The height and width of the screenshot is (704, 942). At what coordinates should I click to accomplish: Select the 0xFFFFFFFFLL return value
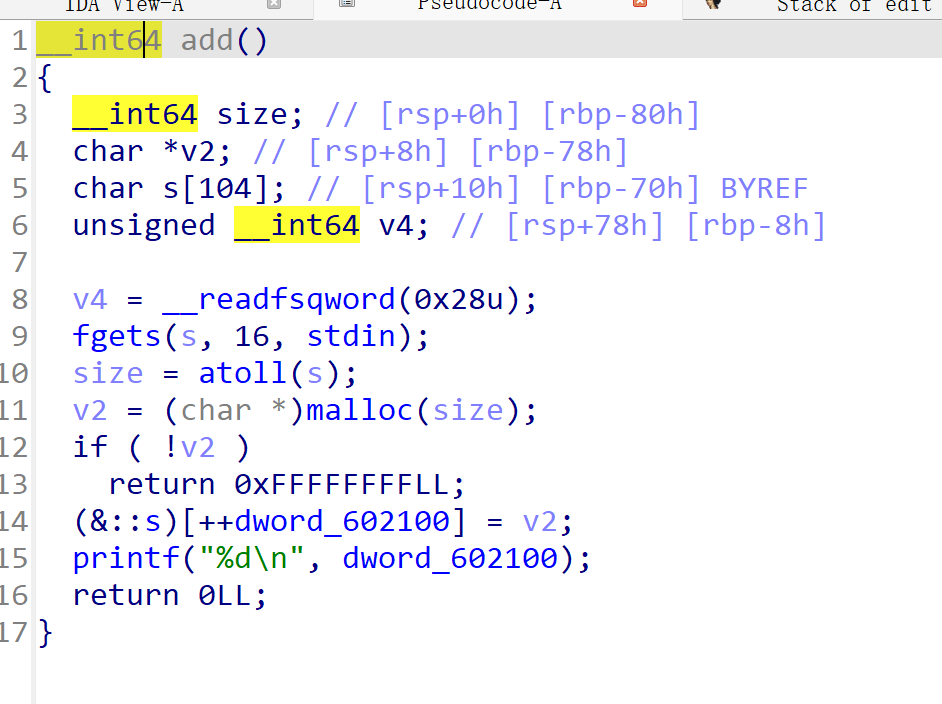point(341,485)
